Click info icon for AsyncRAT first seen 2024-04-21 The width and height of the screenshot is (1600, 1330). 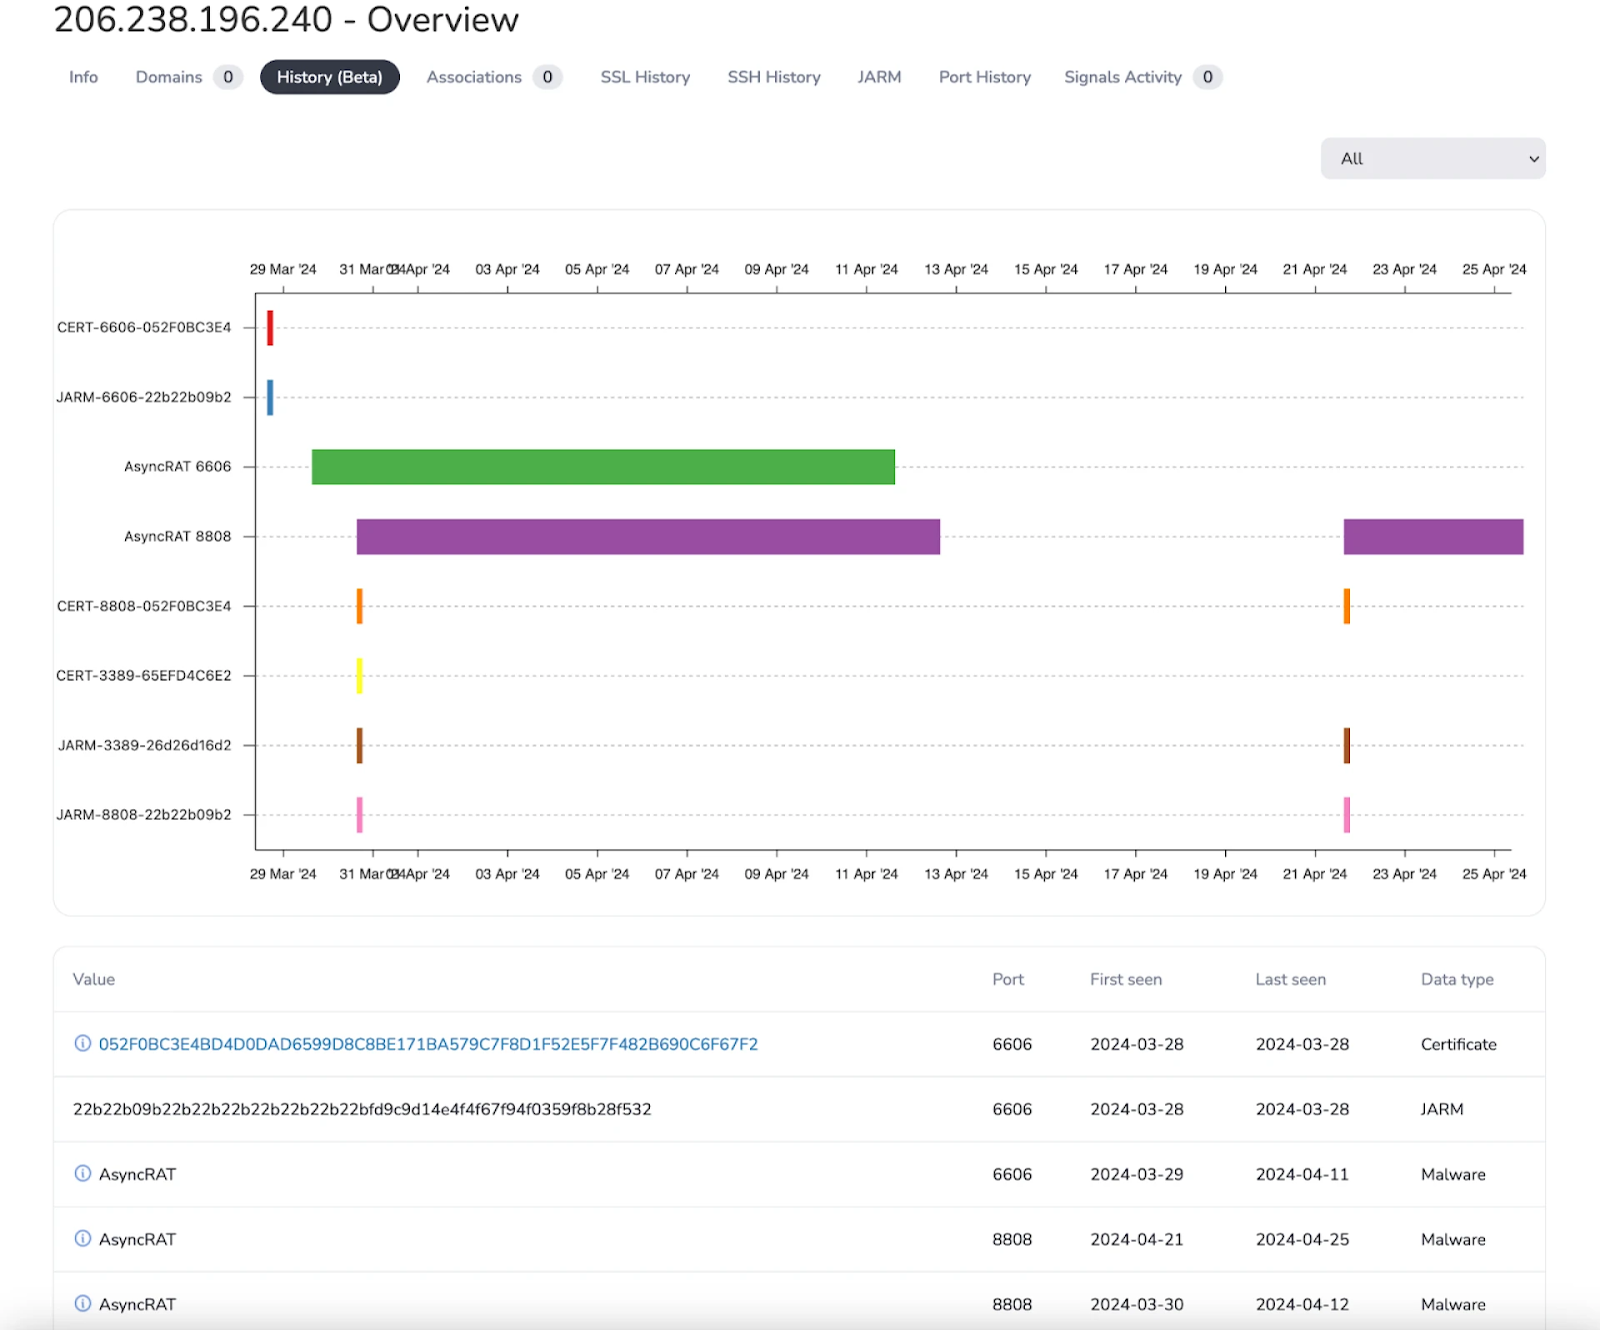tap(83, 1238)
